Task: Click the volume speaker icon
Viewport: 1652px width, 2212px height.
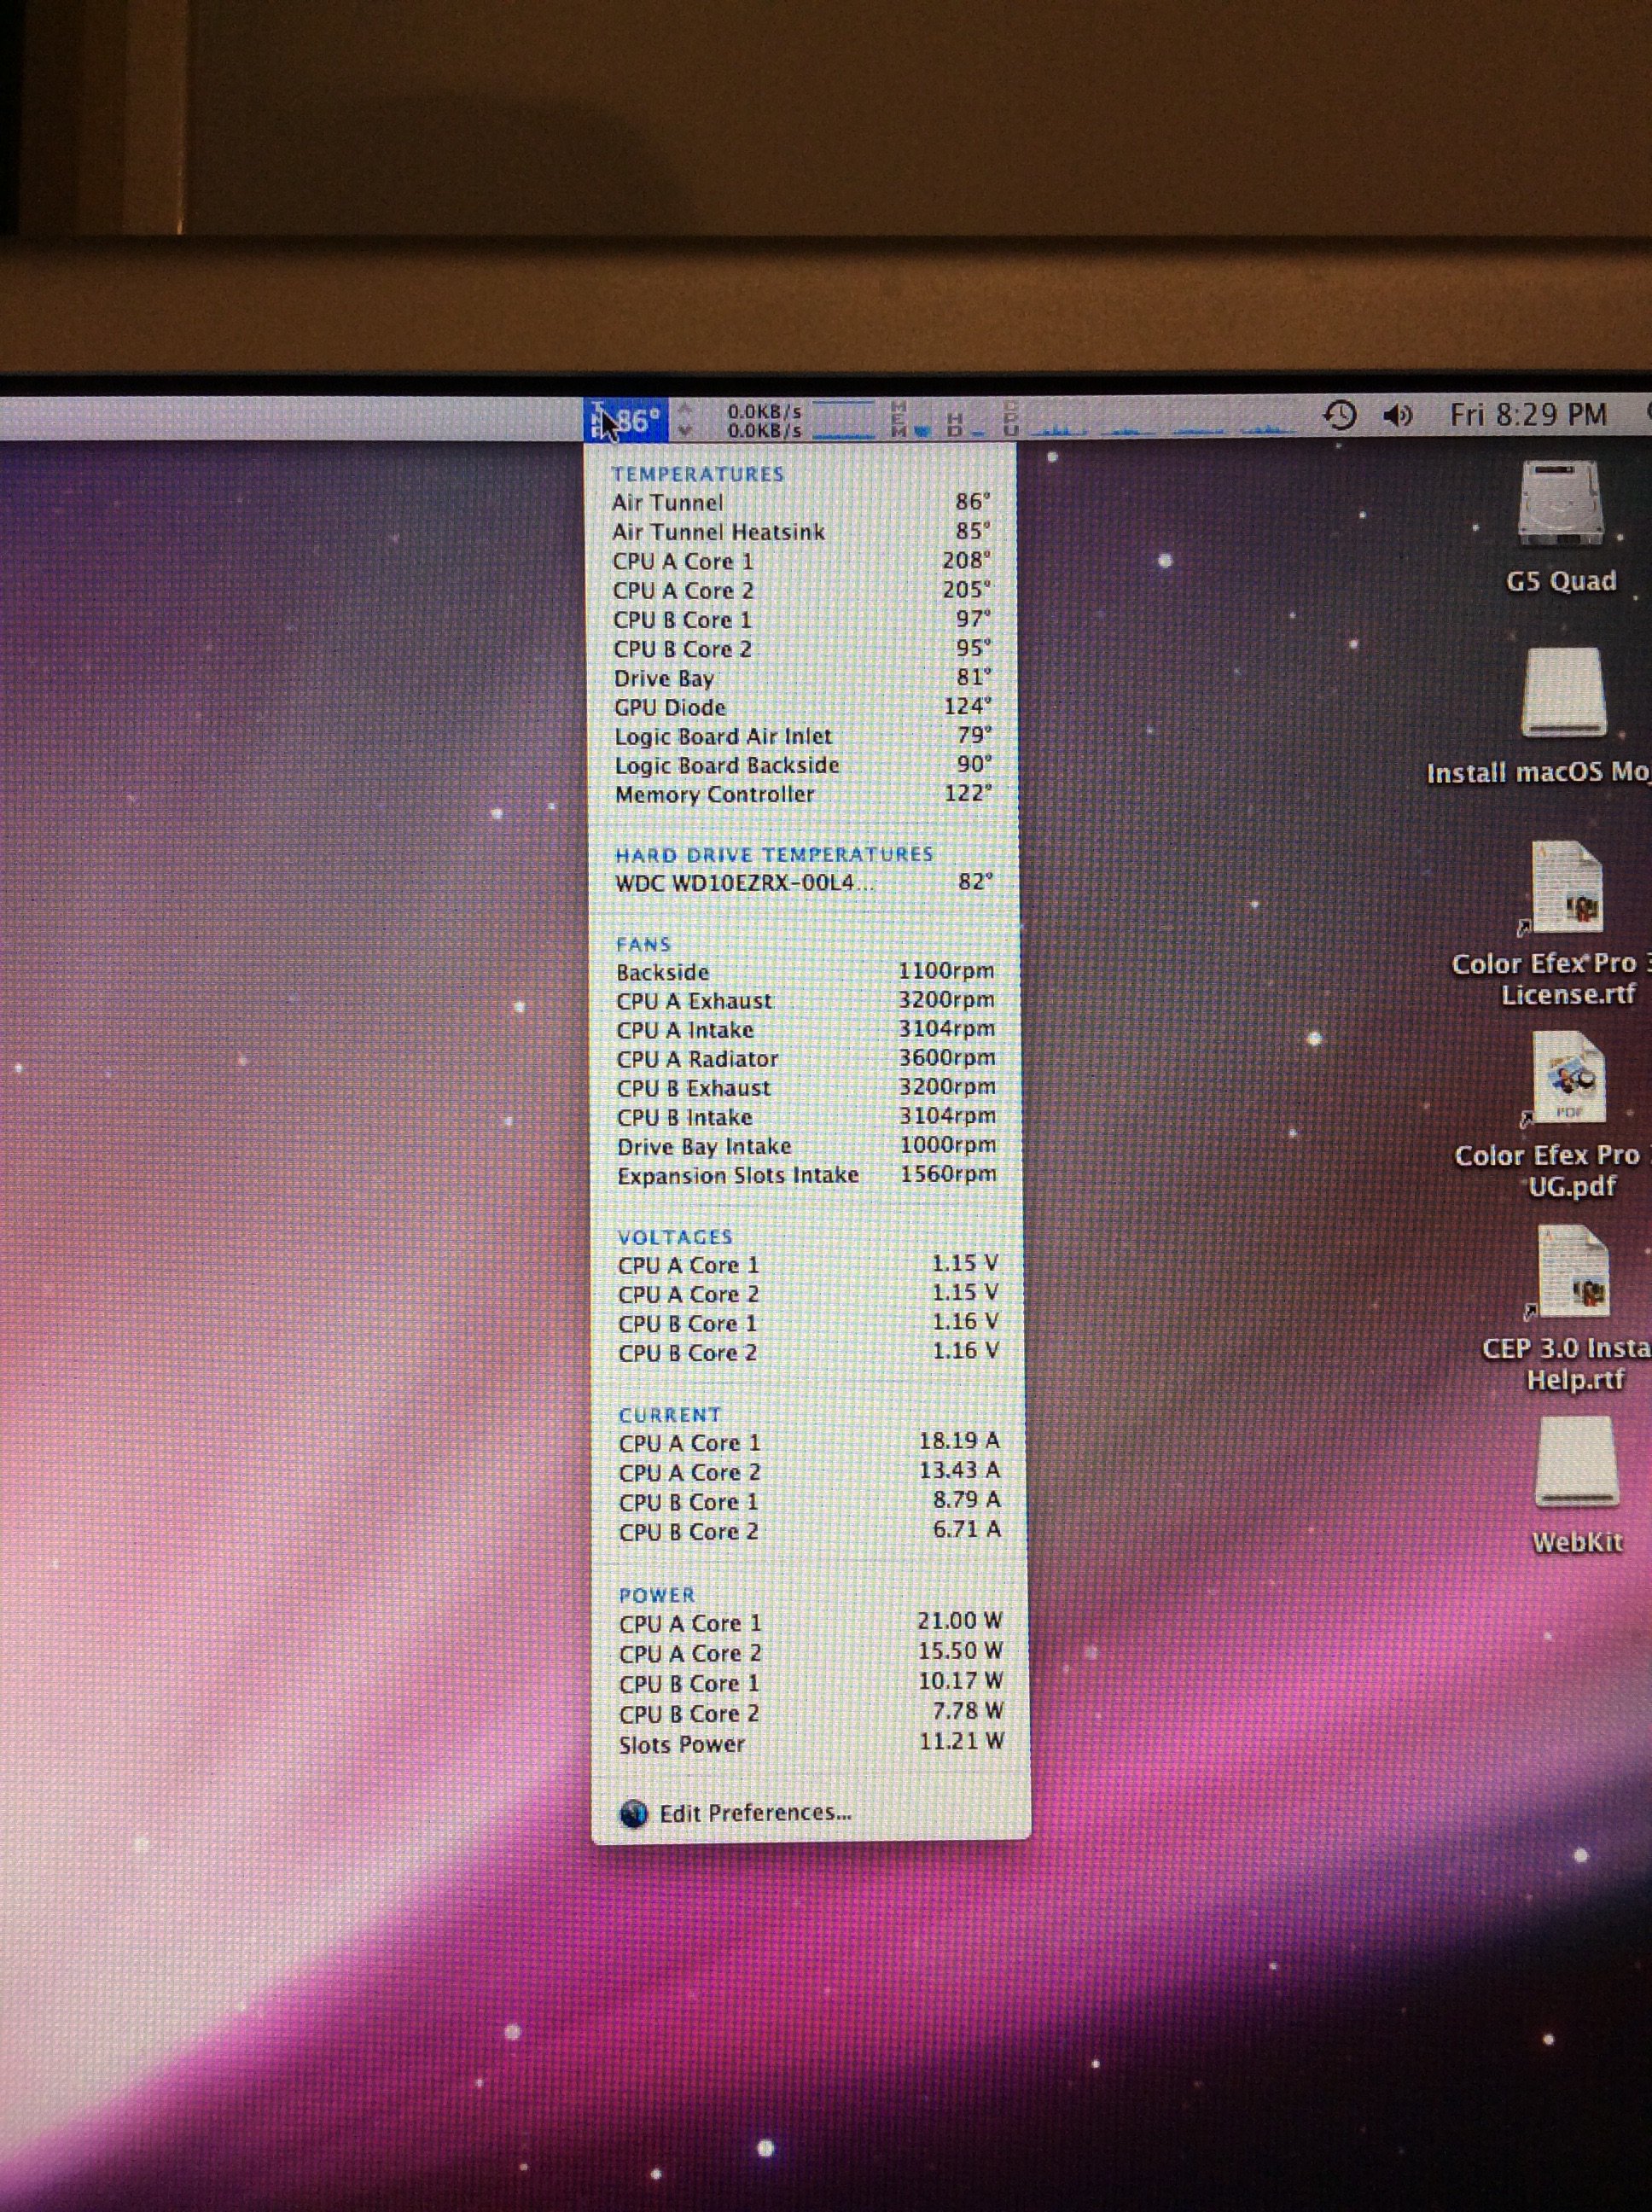Action: (1397, 415)
